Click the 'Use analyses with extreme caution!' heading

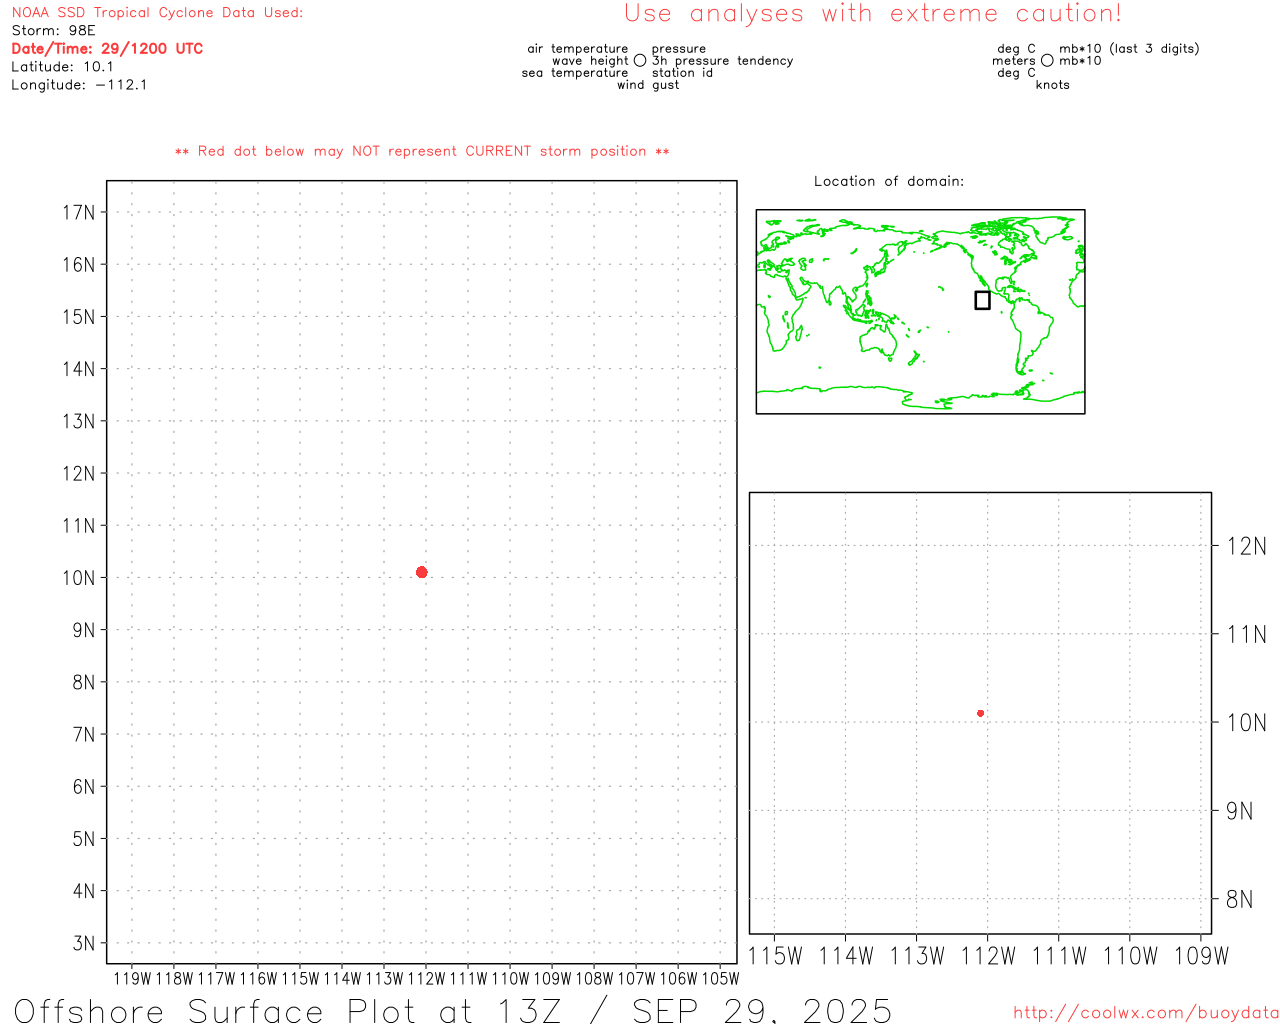point(872,14)
